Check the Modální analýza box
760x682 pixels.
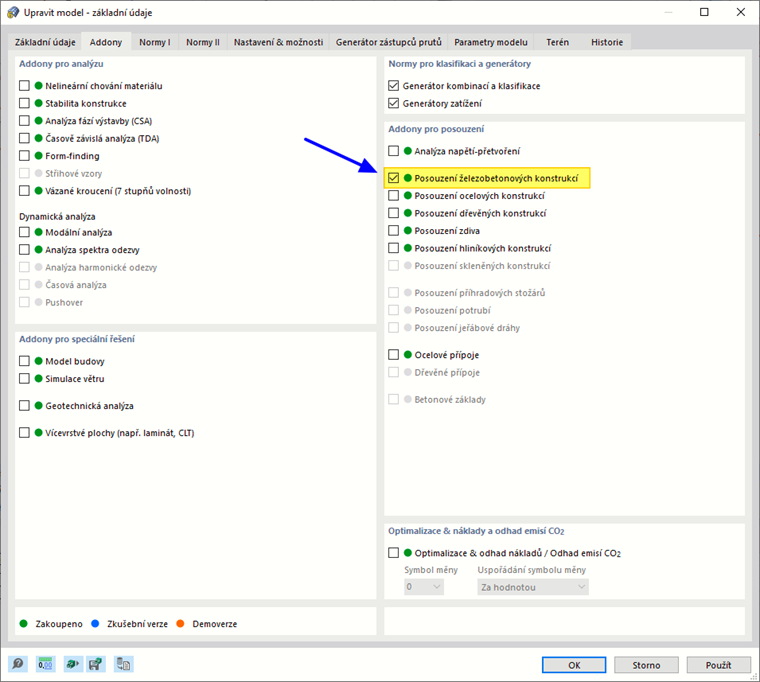(24, 232)
